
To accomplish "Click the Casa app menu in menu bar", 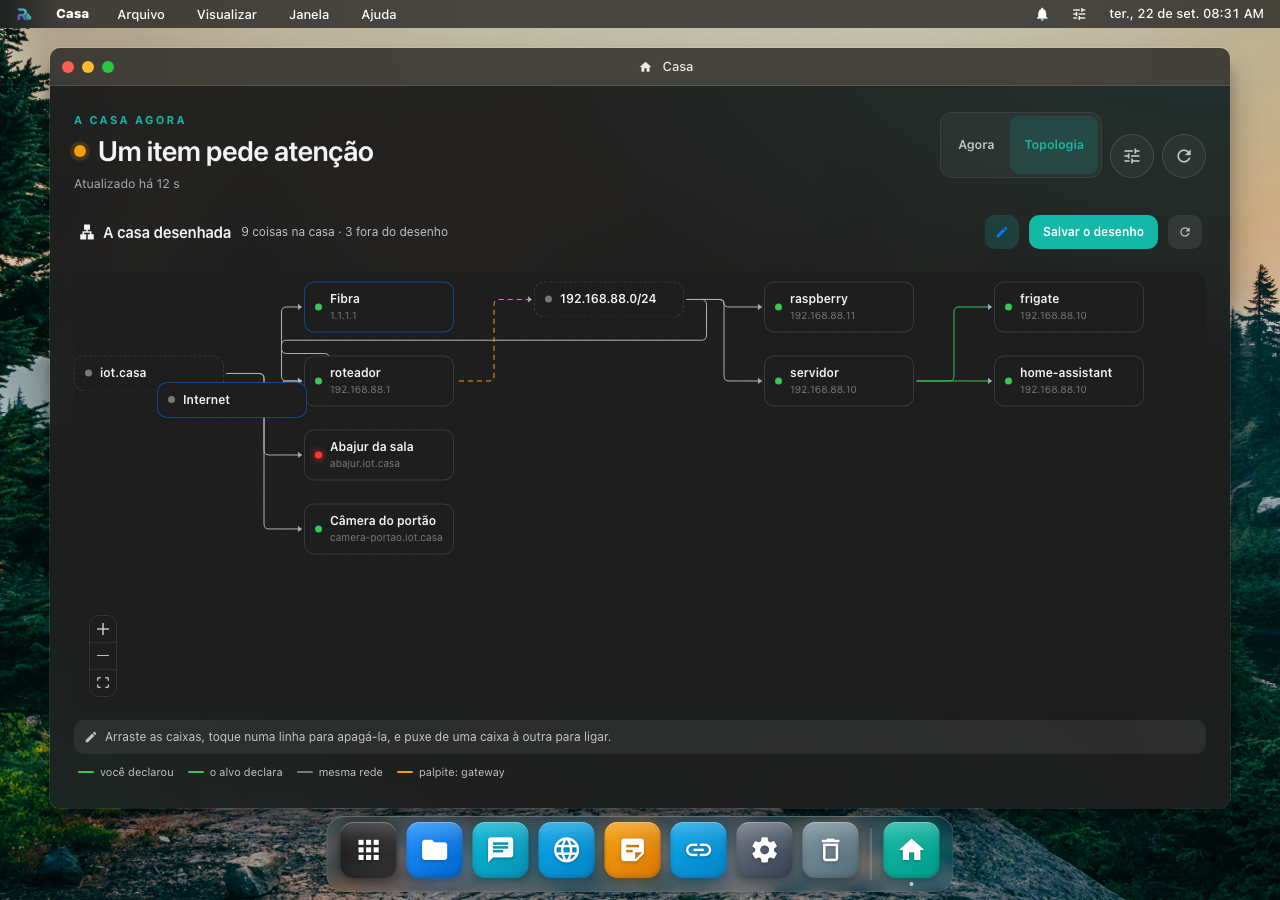I will (72, 14).
